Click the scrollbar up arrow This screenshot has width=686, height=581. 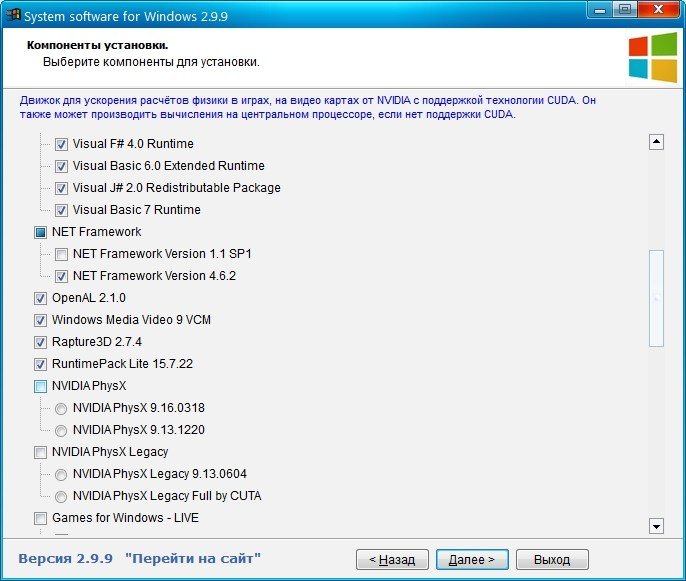click(656, 142)
